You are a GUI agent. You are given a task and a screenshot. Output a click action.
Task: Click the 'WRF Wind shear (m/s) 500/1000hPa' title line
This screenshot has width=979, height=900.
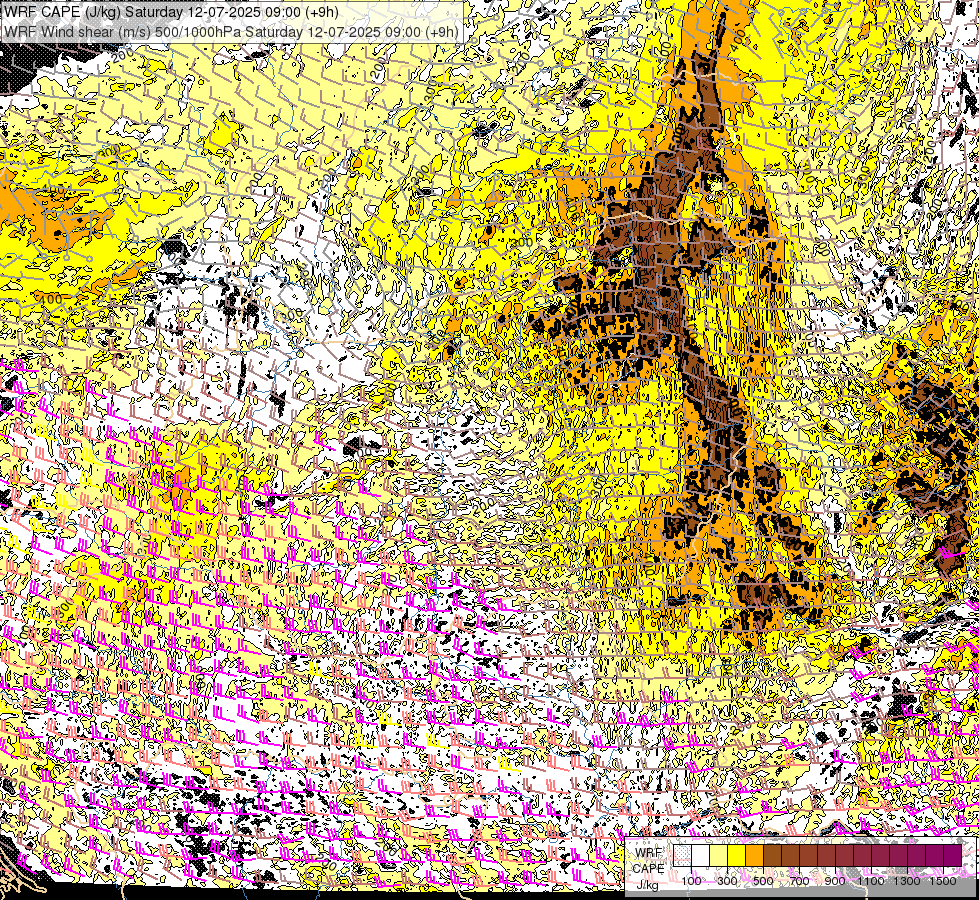(x=231, y=31)
